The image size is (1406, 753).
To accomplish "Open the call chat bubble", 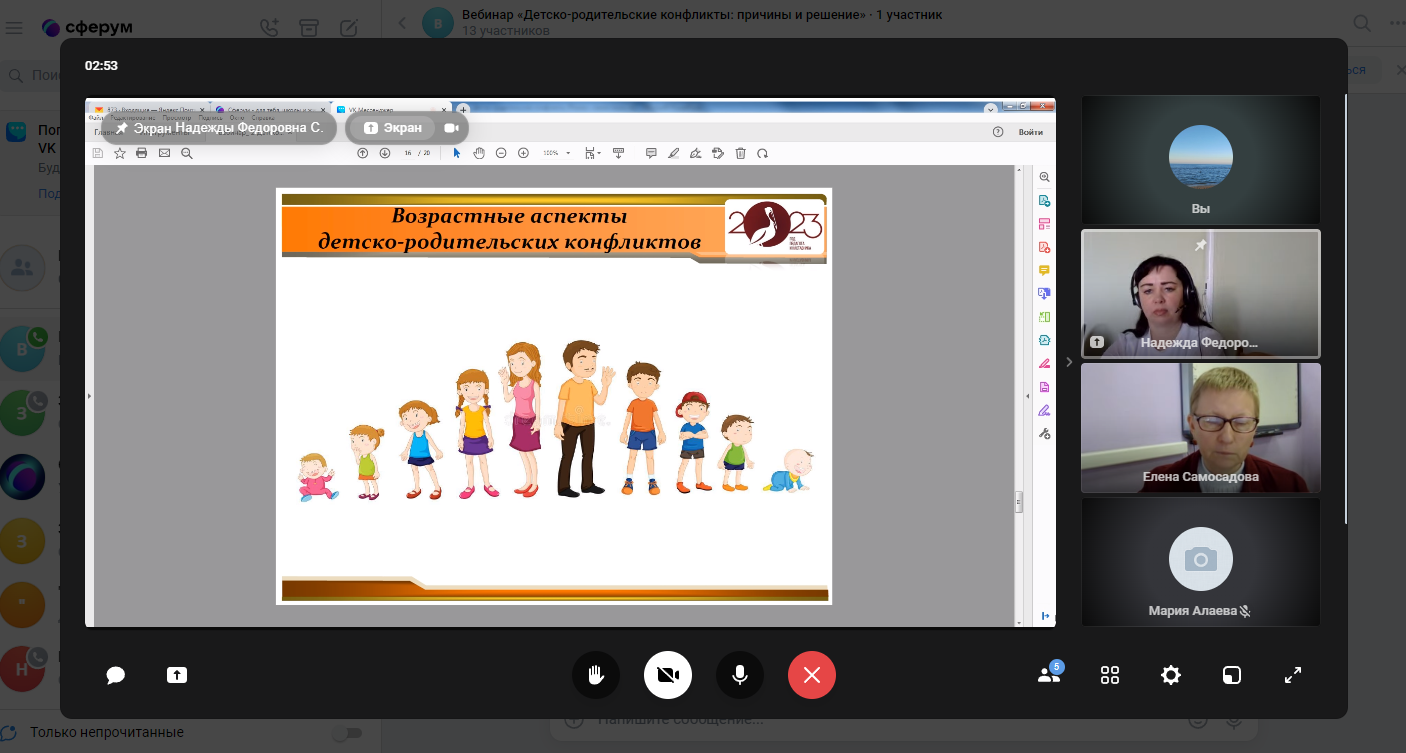I will pyautogui.click(x=116, y=675).
